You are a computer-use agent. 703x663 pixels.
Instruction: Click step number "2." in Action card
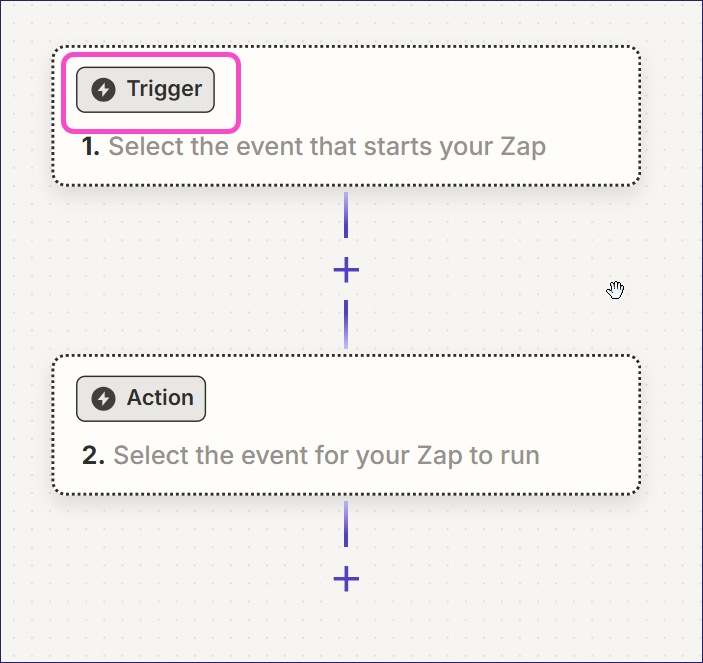click(x=93, y=456)
